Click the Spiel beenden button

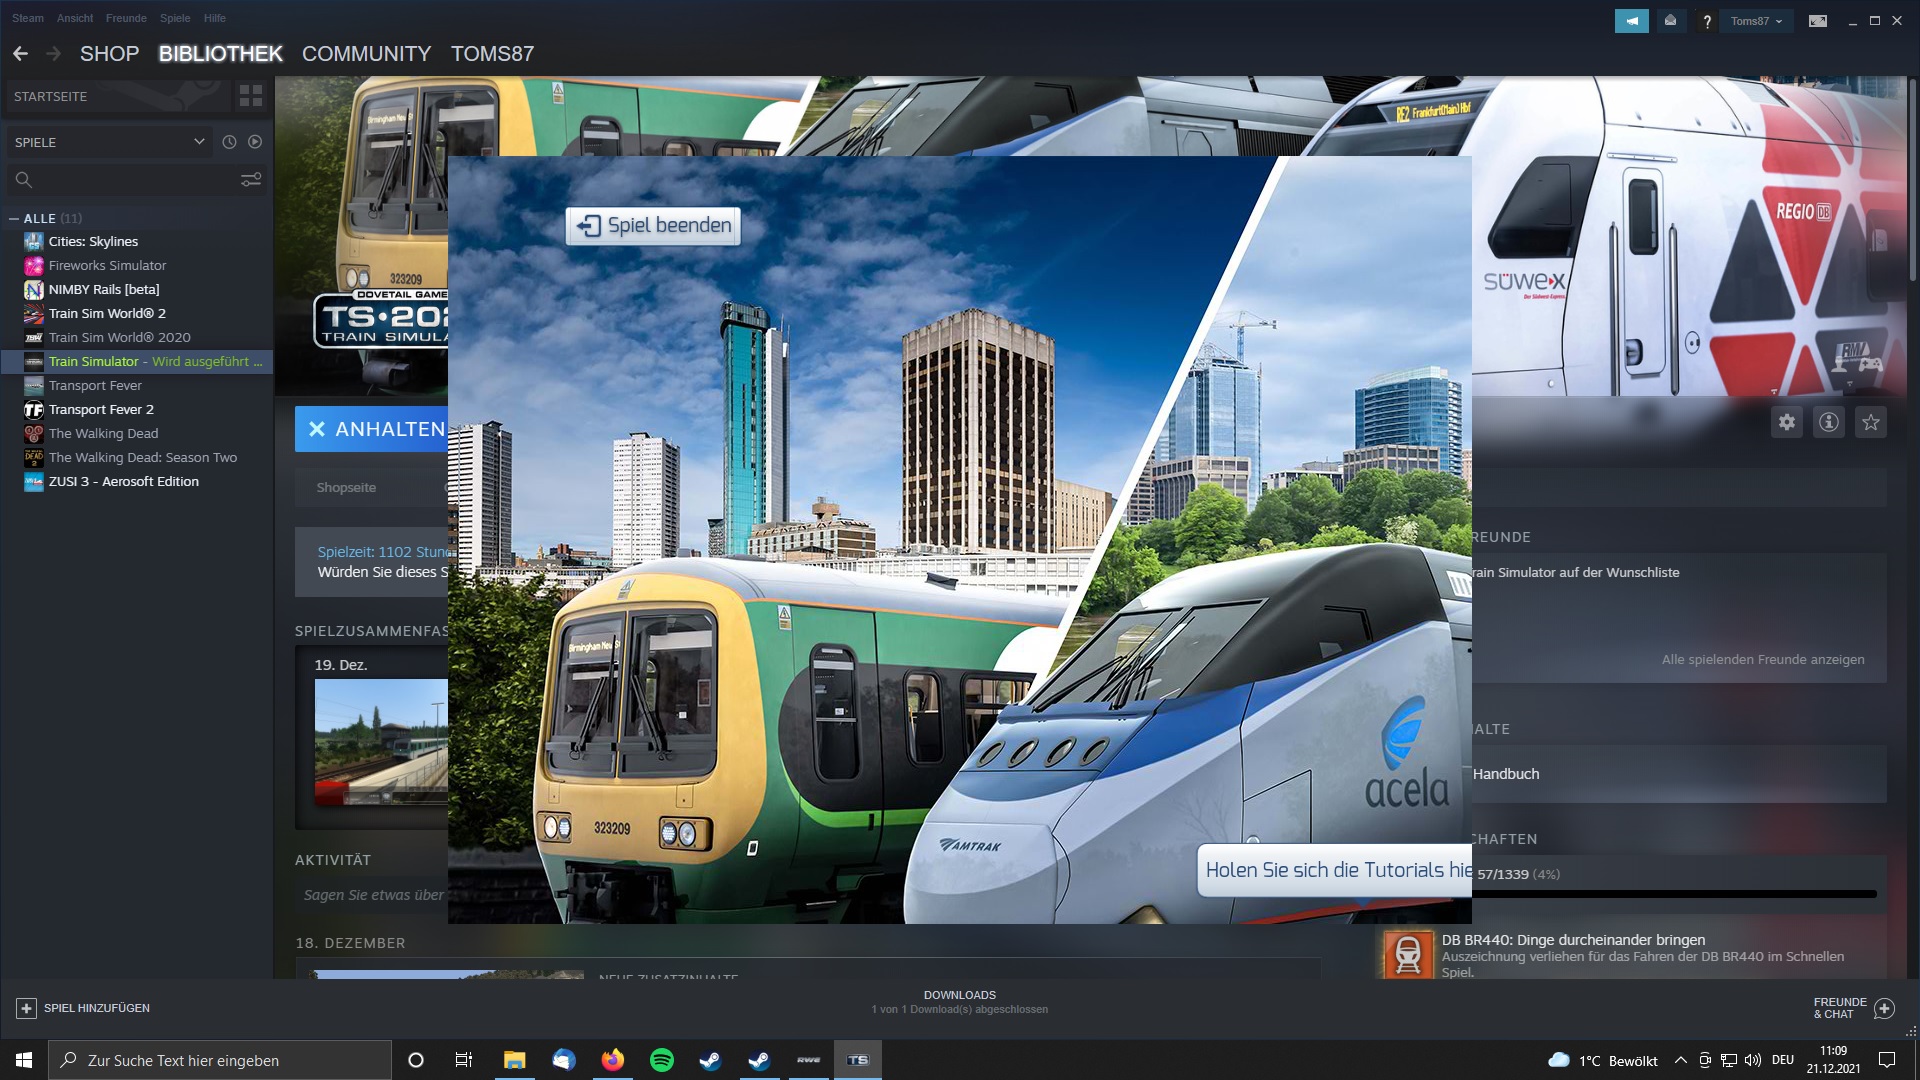[x=654, y=226]
